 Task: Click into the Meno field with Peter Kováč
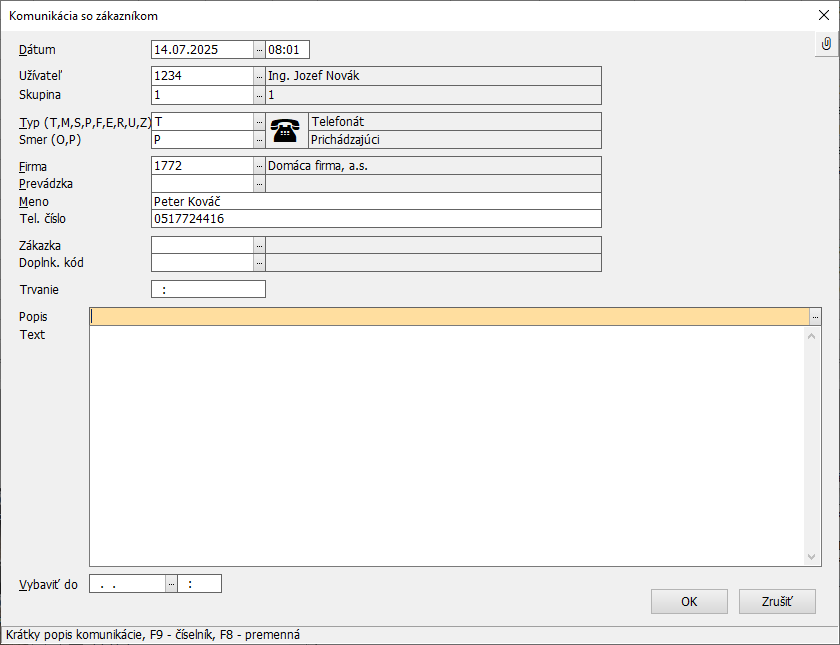pos(376,201)
